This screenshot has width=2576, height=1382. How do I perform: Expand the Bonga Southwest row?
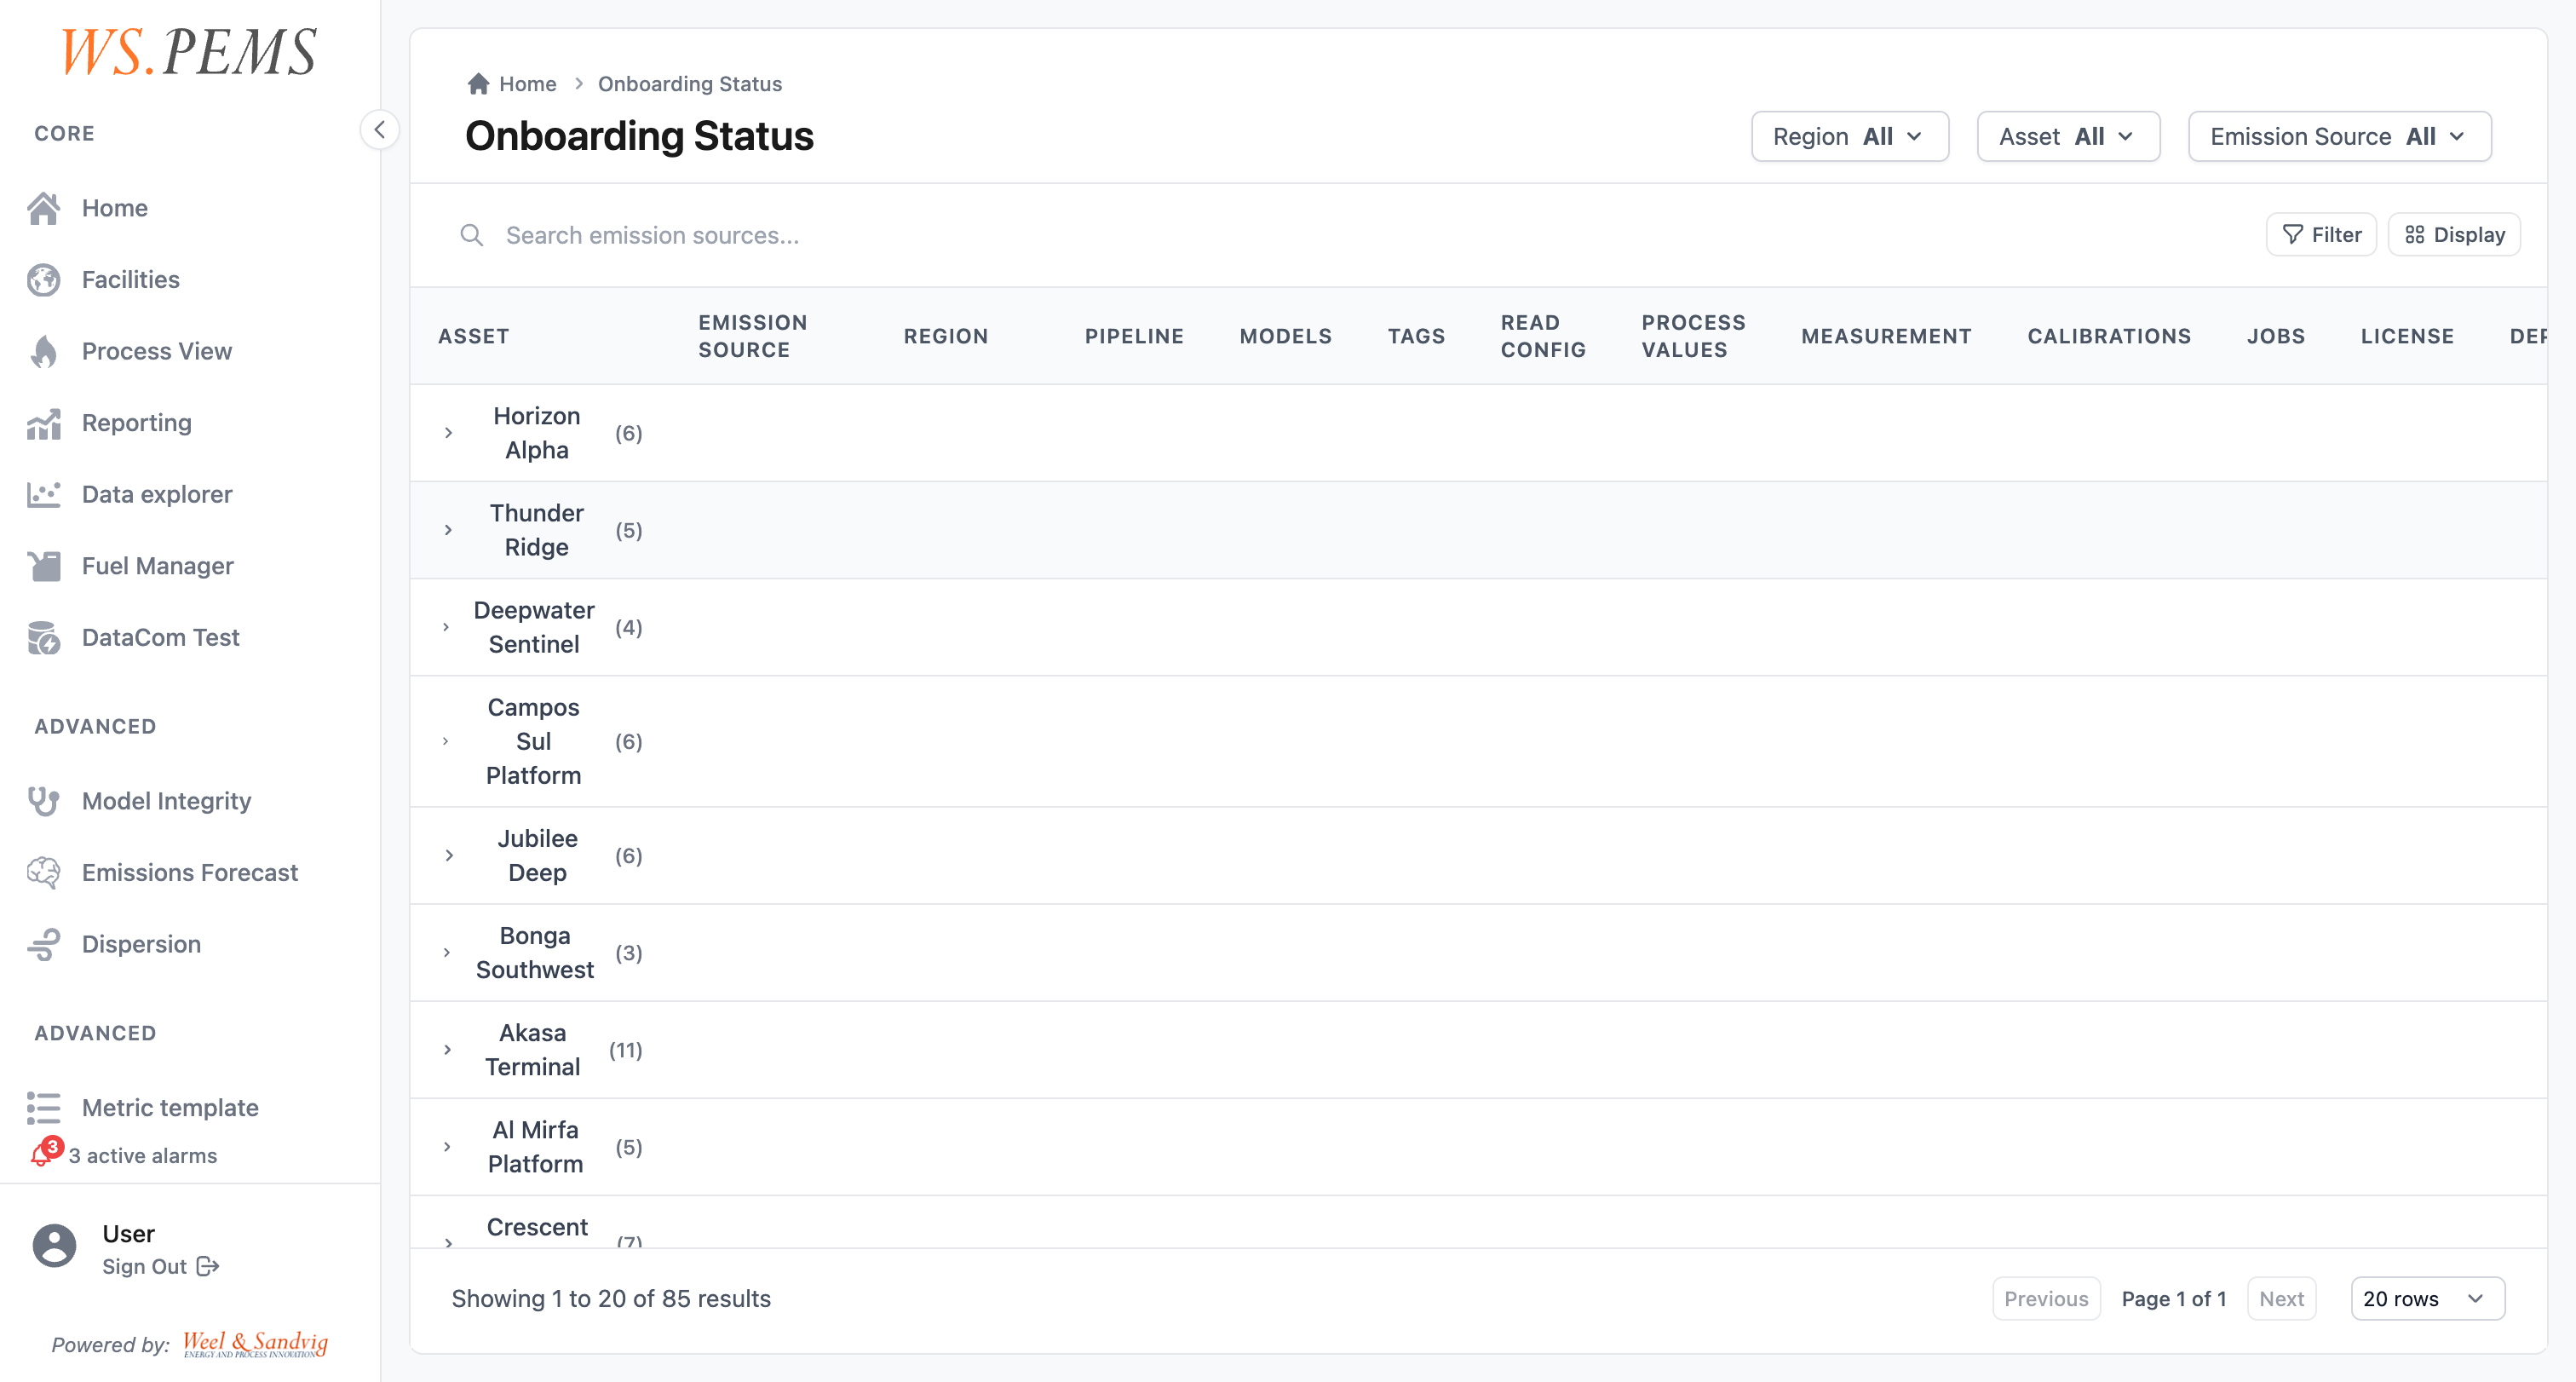pos(447,953)
